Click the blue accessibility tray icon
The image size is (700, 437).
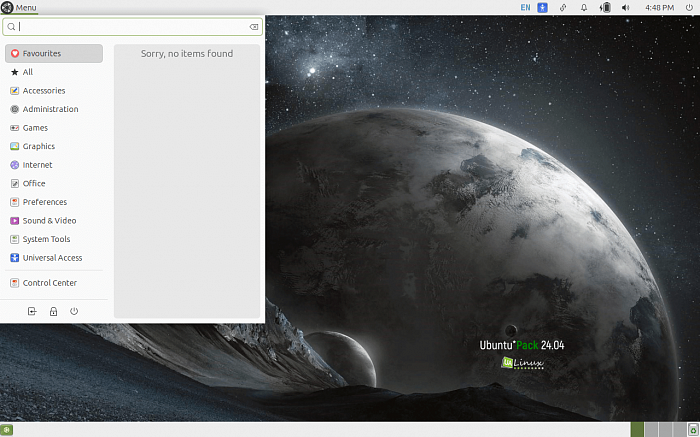pyautogui.click(x=542, y=8)
